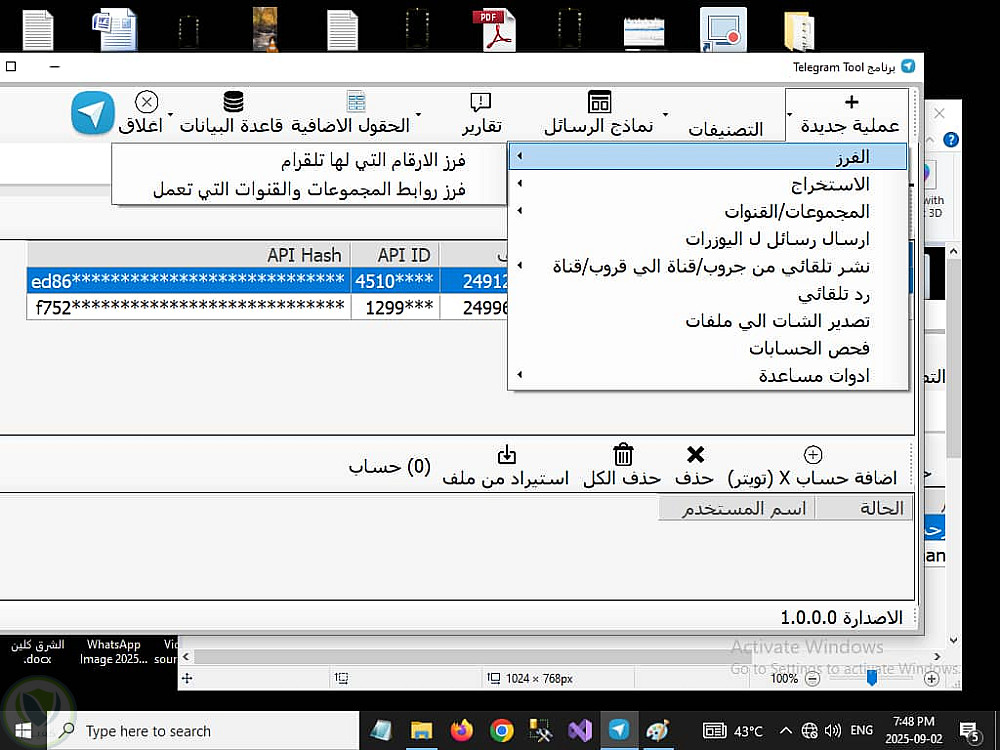Open ادوات مساعدة submenu
Image resolution: width=1000 pixels, height=750 pixels.
(708, 376)
